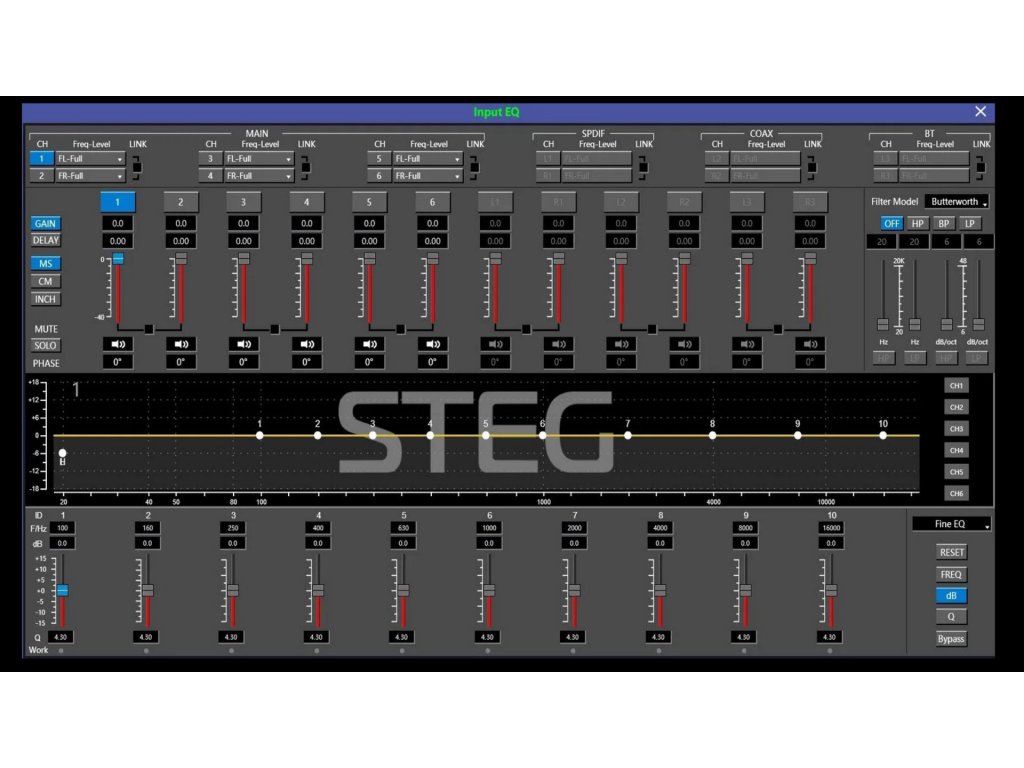Open channel 4 Freq-Level dropdown
This screenshot has height=768, width=1024.
[x=259, y=176]
